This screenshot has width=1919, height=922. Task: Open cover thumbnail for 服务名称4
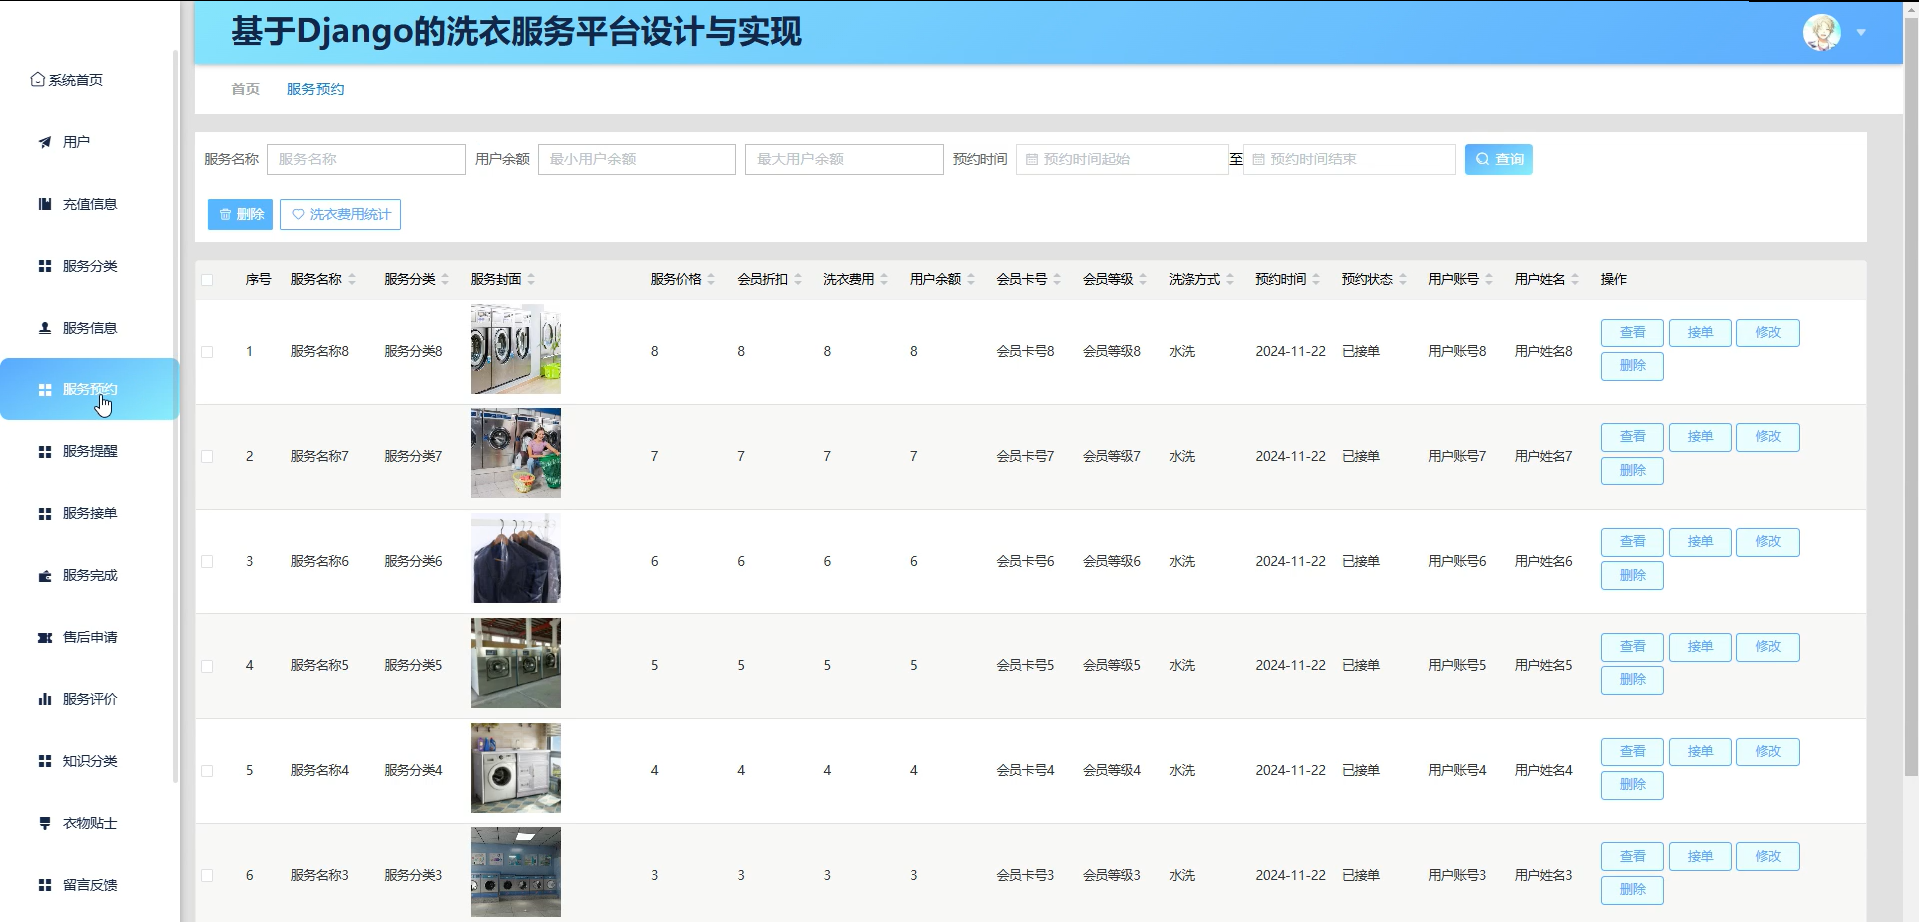tap(516, 768)
